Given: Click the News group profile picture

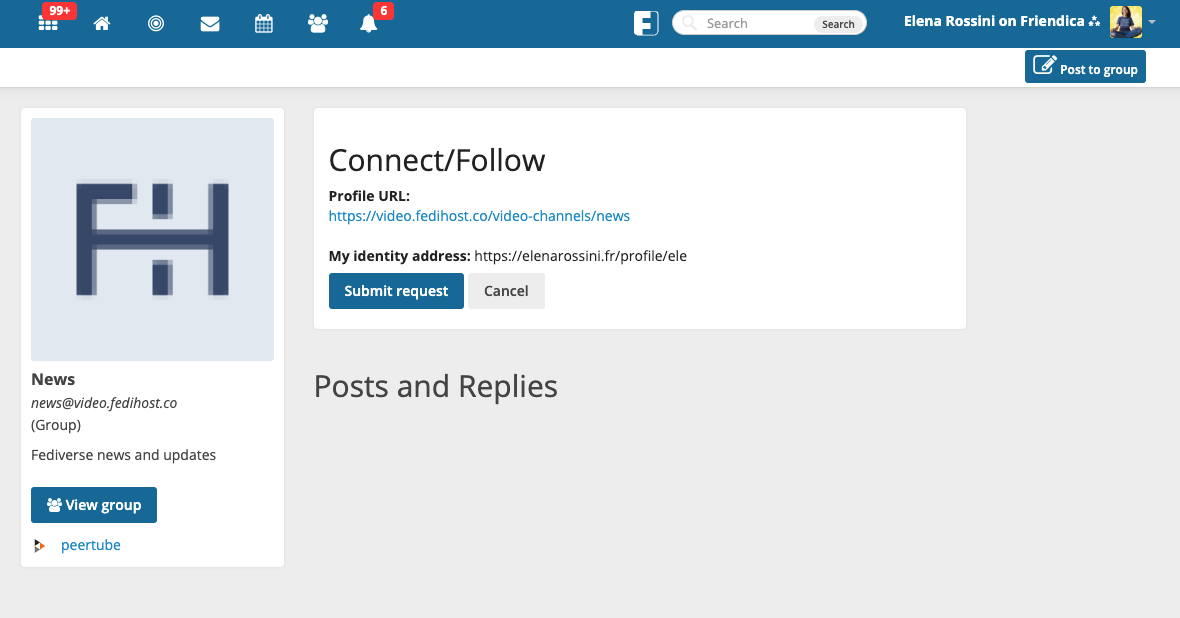Looking at the screenshot, I should coord(152,239).
